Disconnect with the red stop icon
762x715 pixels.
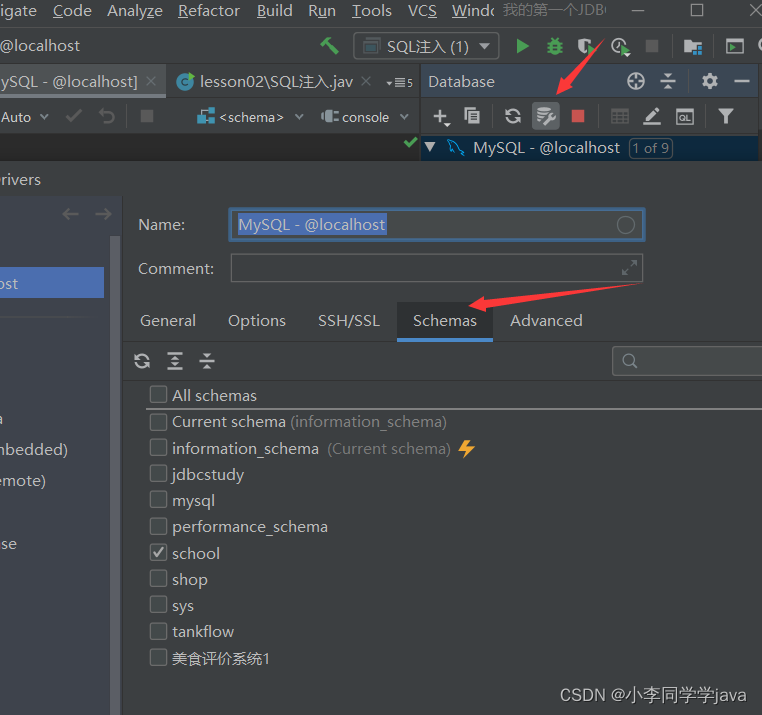pos(577,116)
